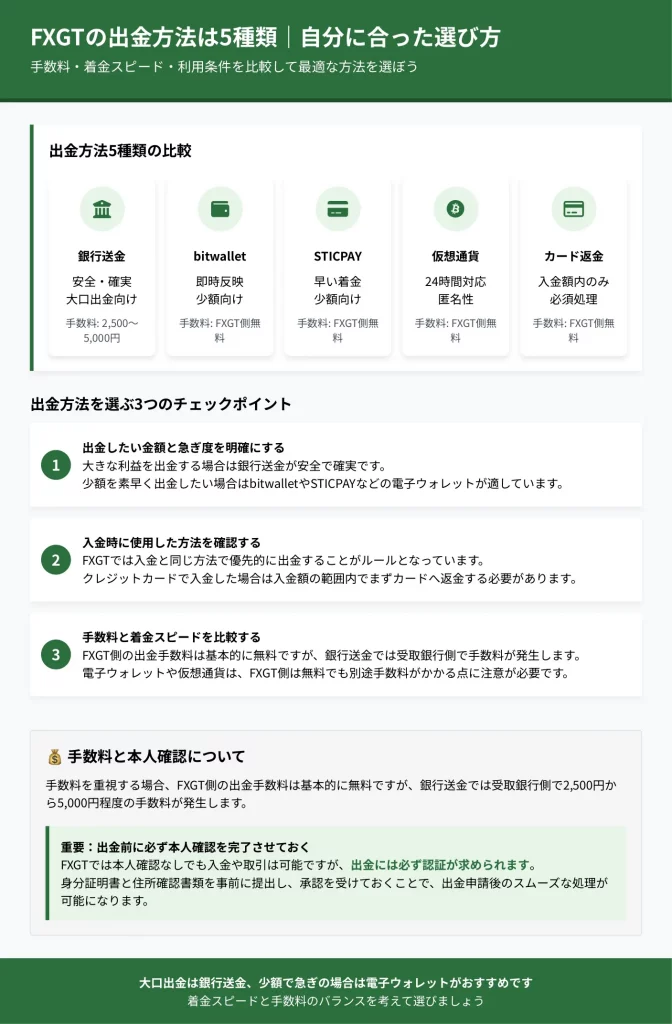Viewport: 672px width, 1024px height.
Task: Click the heading 入金時に使用した方法を確認する
Action: tap(172, 542)
